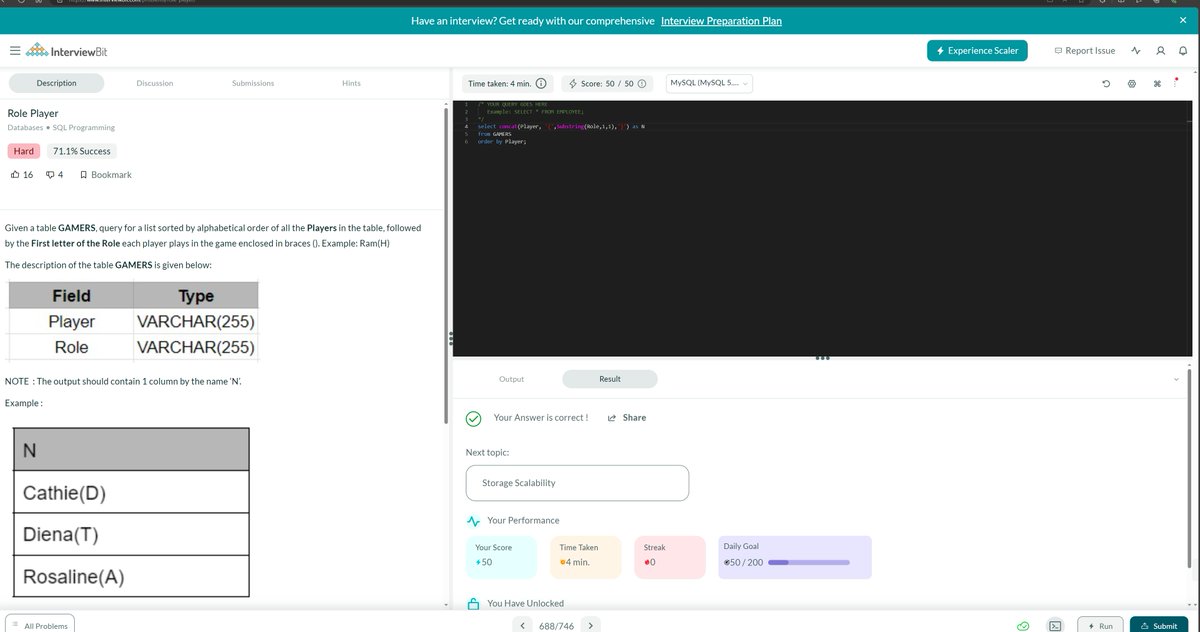Open the editor more options dots

tap(1176, 83)
